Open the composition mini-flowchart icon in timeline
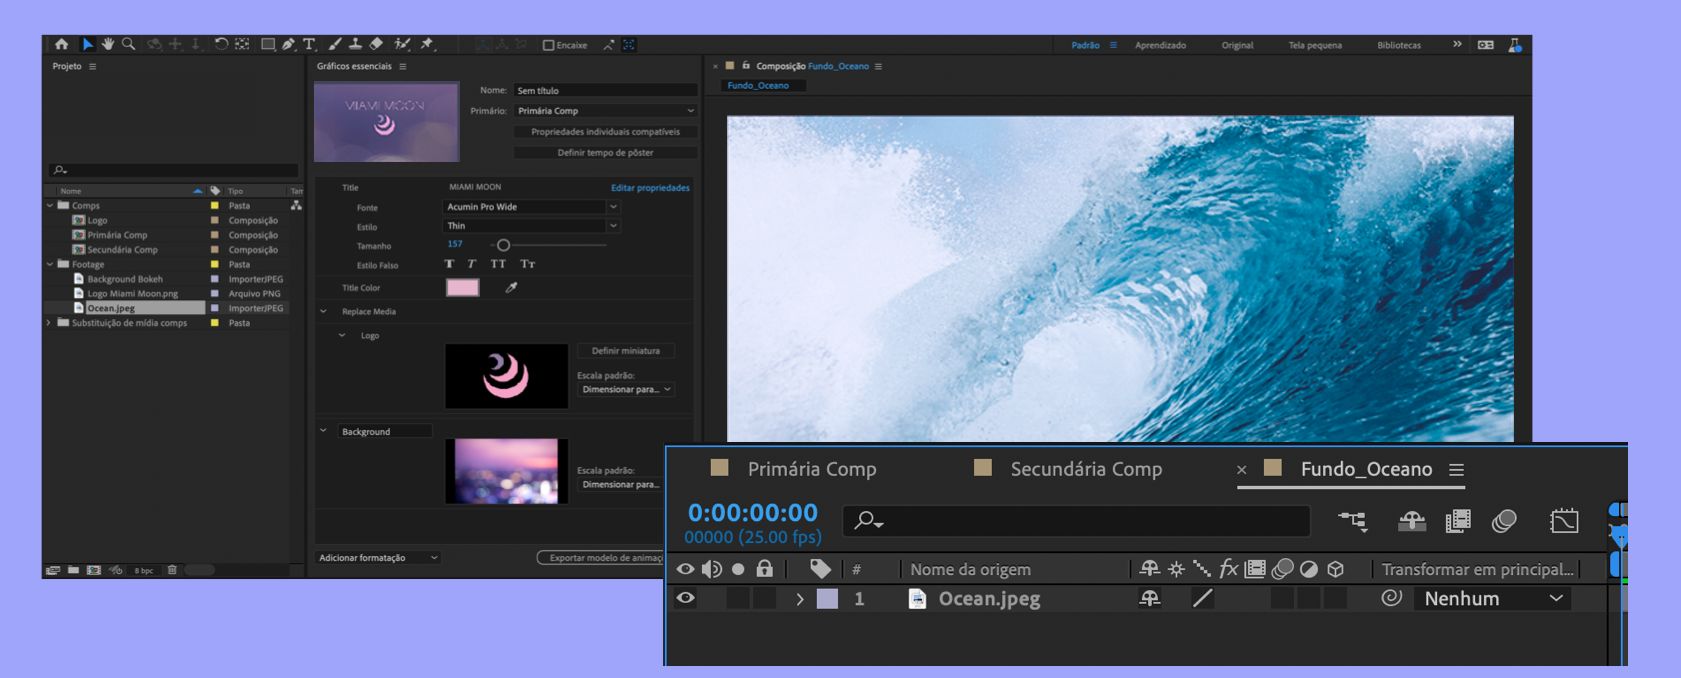Viewport: 1681px width, 678px height. click(x=1352, y=520)
